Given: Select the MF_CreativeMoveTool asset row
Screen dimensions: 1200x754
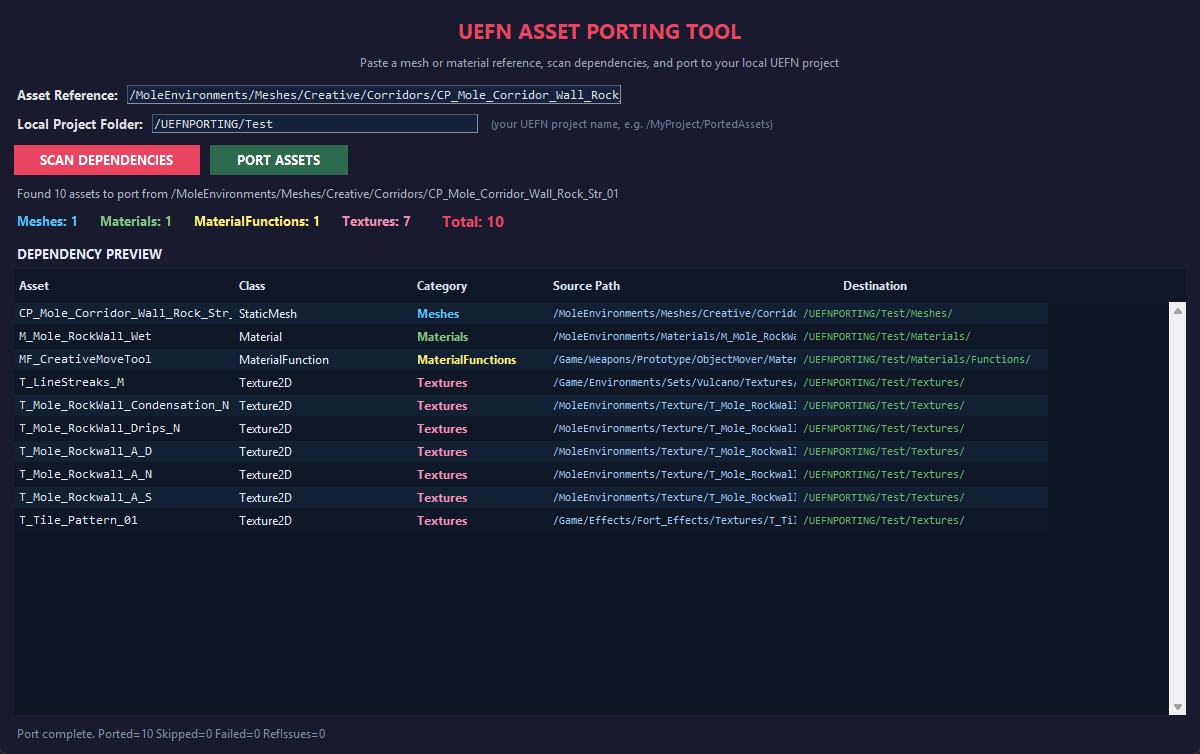Looking at the screenshot, I should pyautogui.click(x=531, y=359).
